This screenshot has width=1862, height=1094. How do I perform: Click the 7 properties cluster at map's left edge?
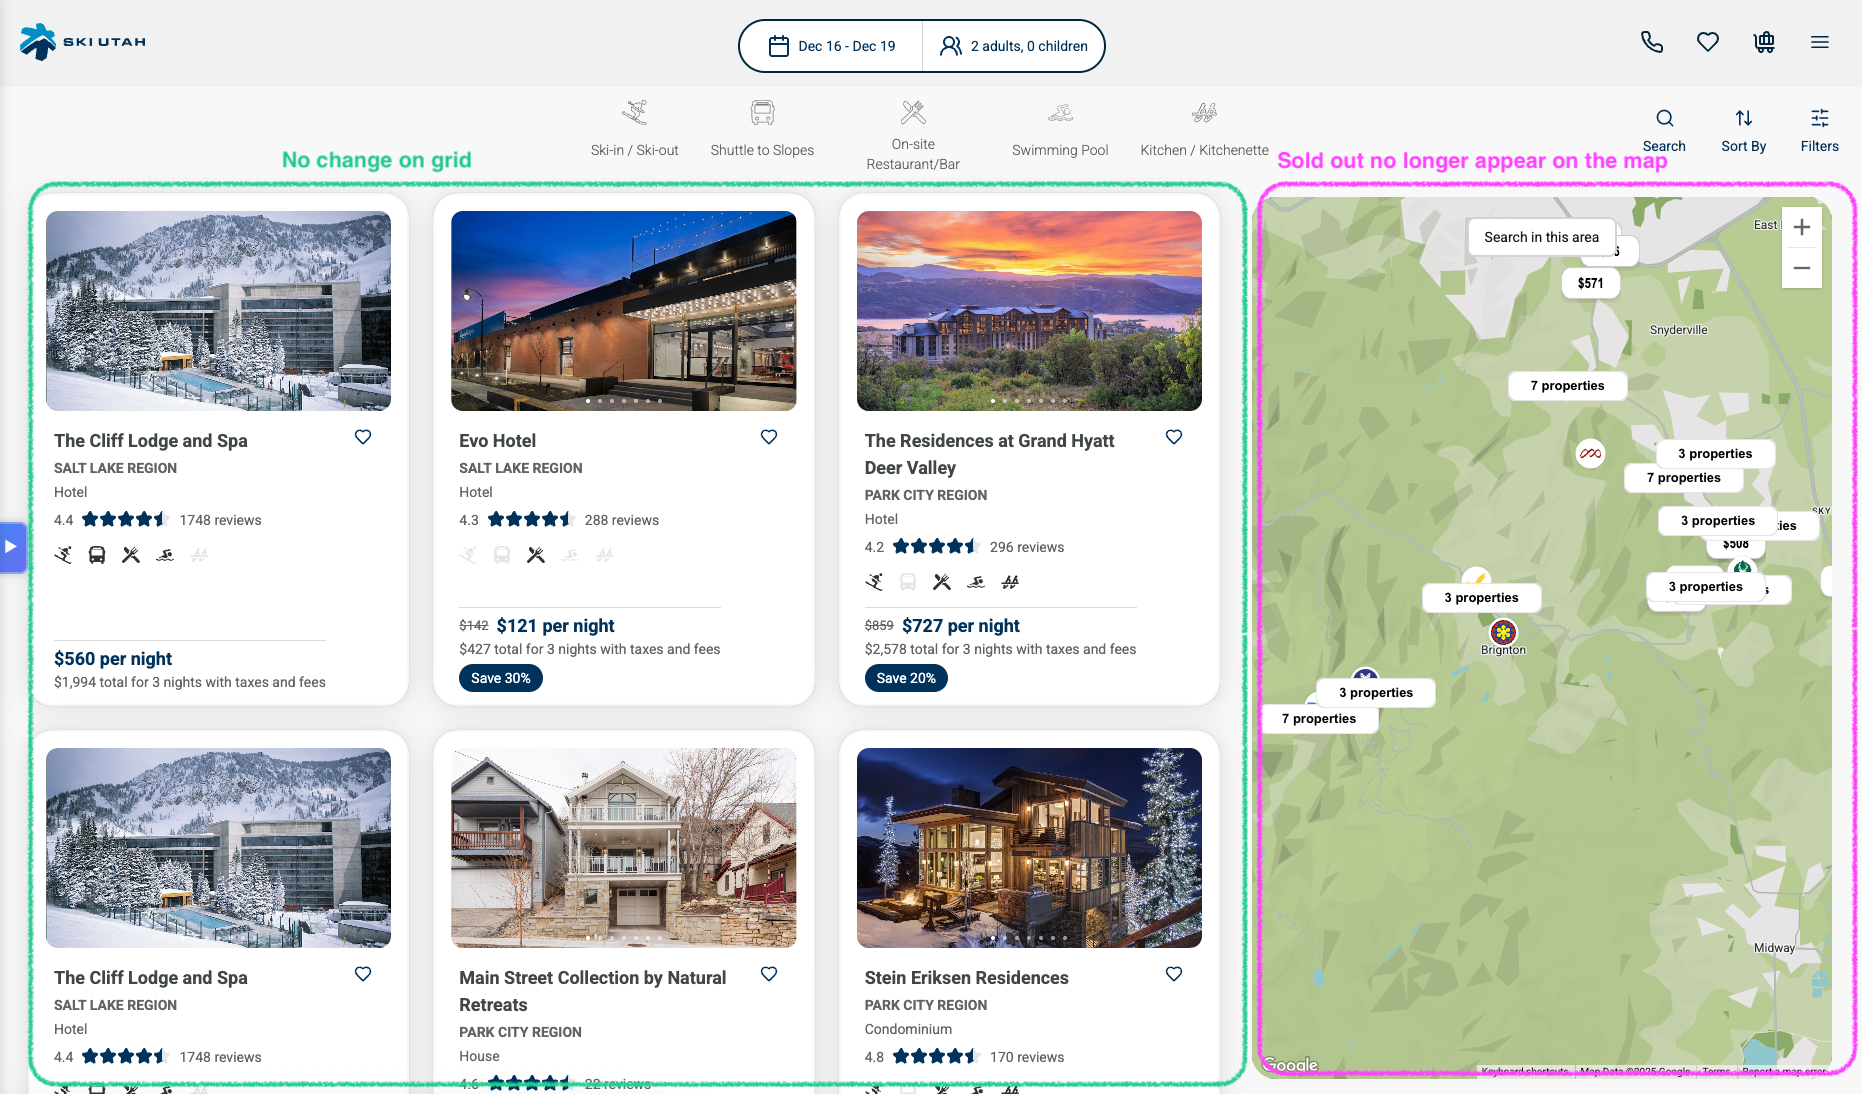point(1319,719)
